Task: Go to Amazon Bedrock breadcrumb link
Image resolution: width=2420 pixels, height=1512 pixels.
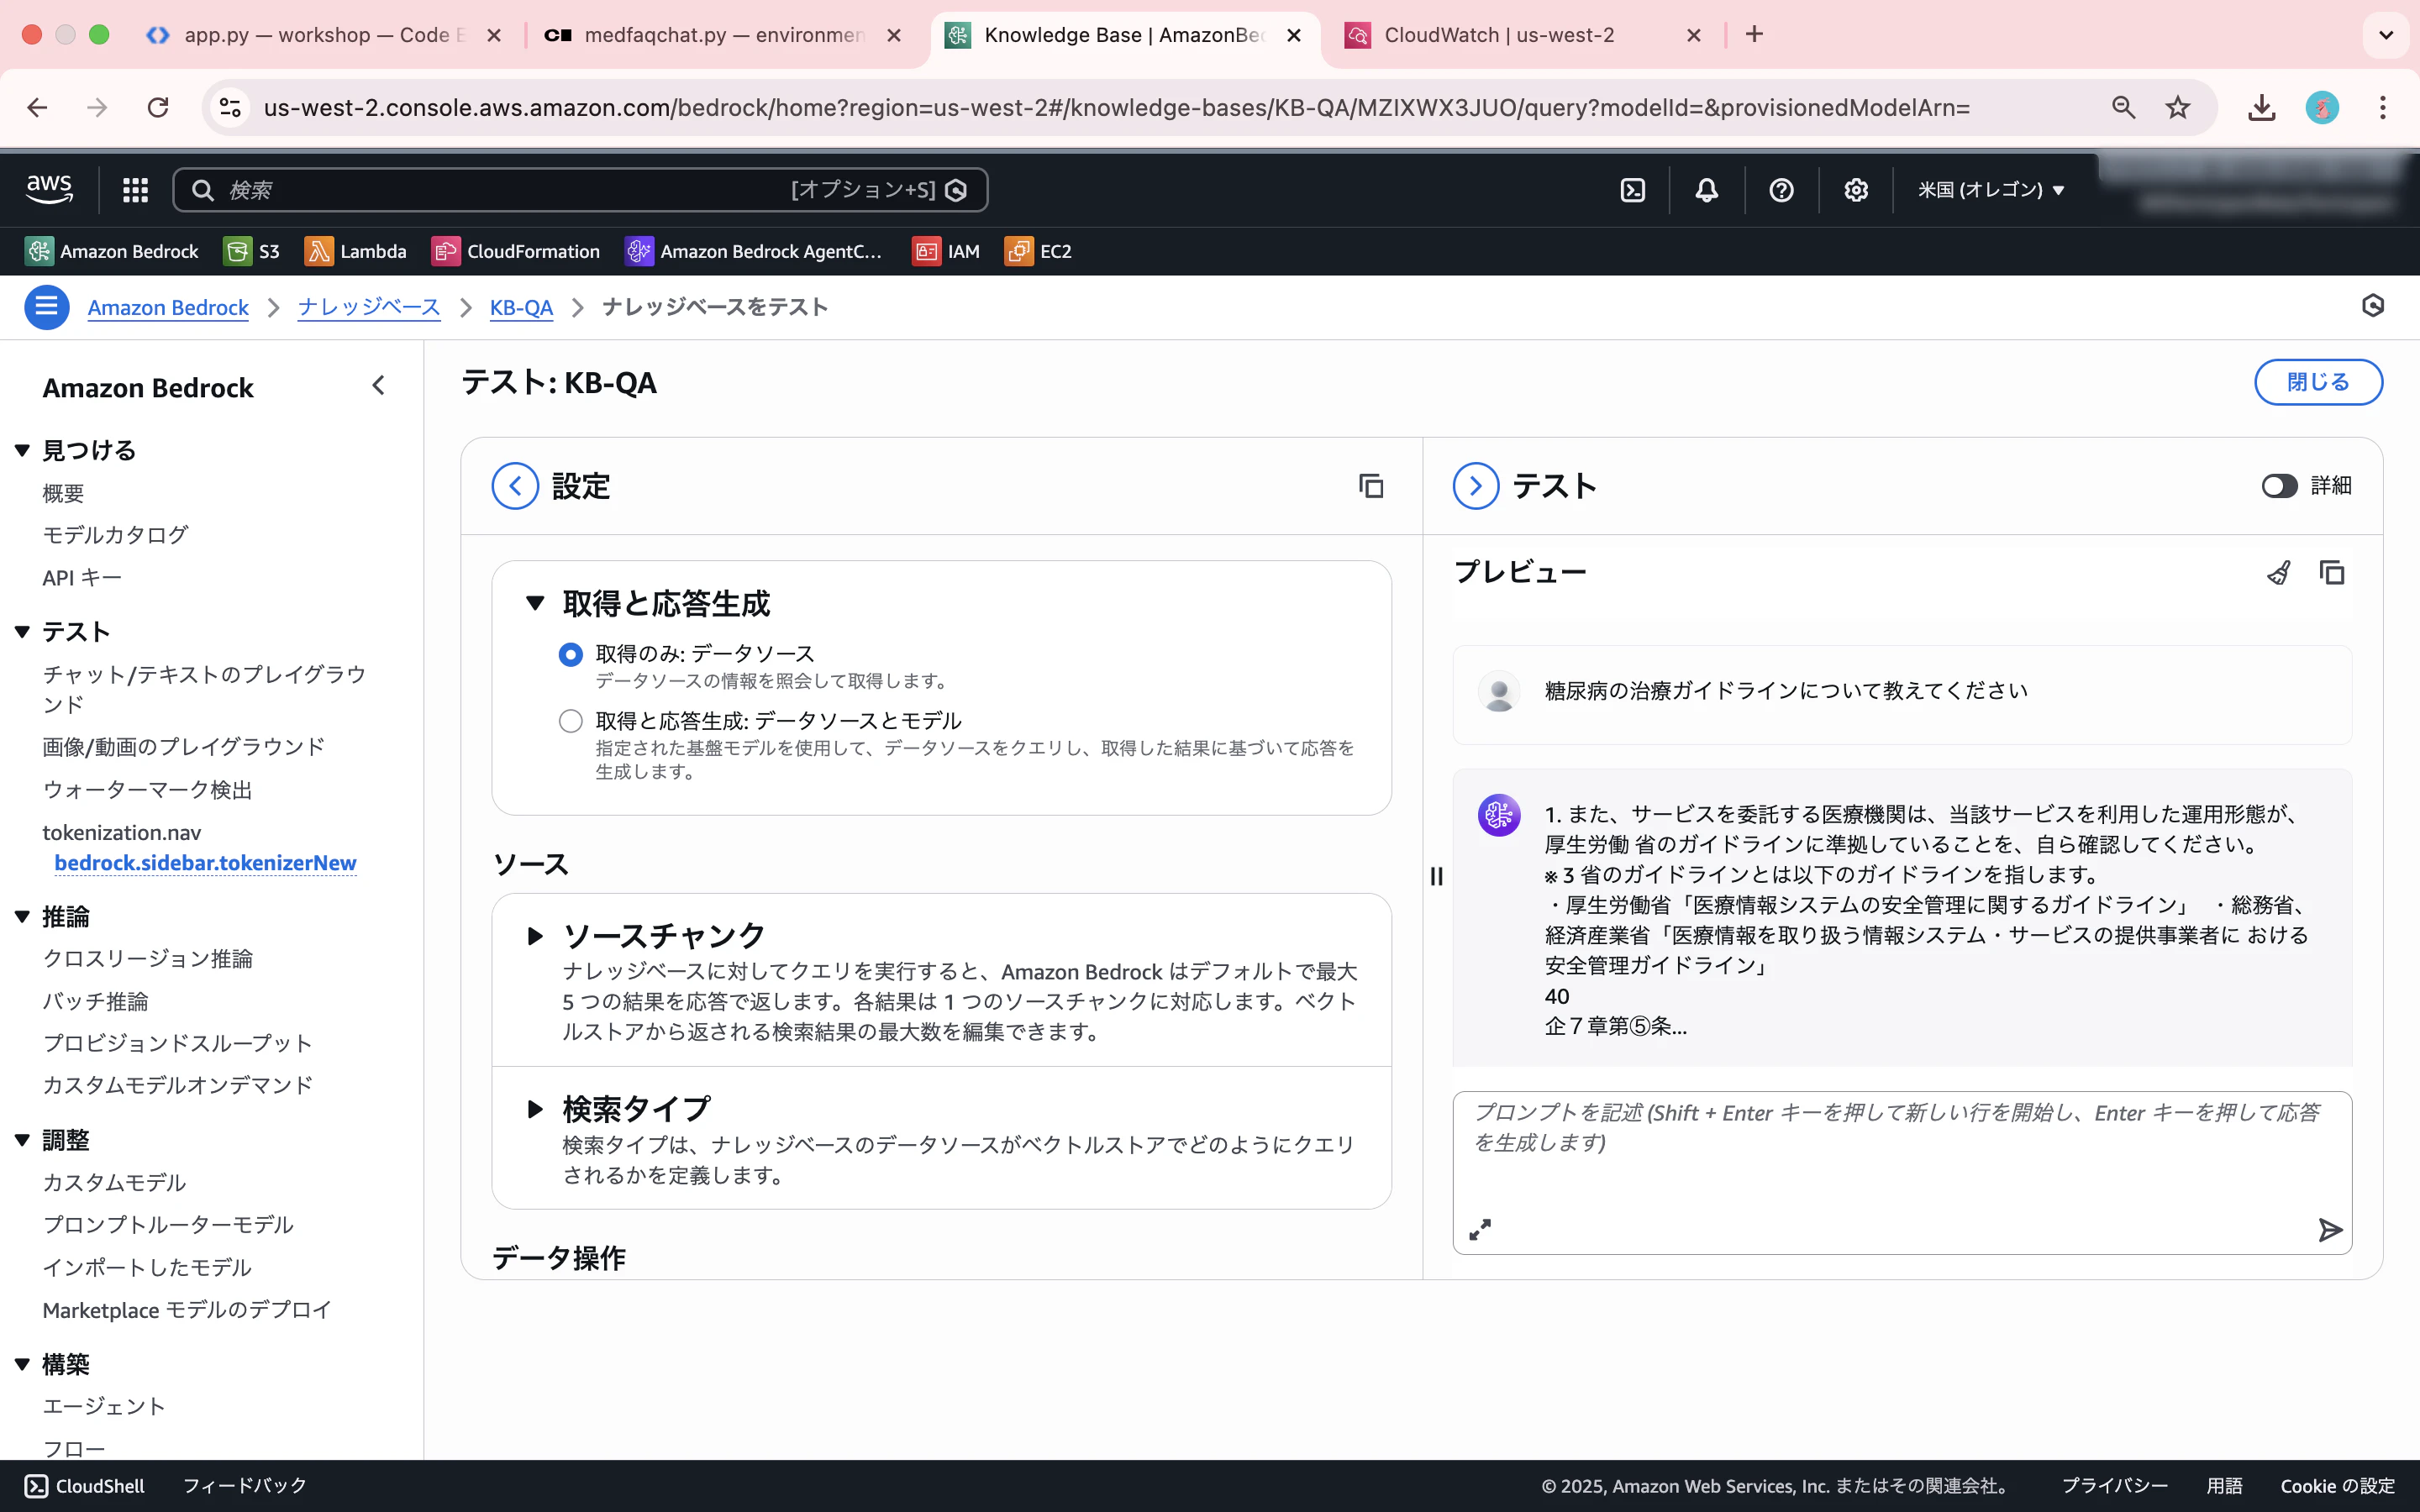Action: (x=168, y=307)
